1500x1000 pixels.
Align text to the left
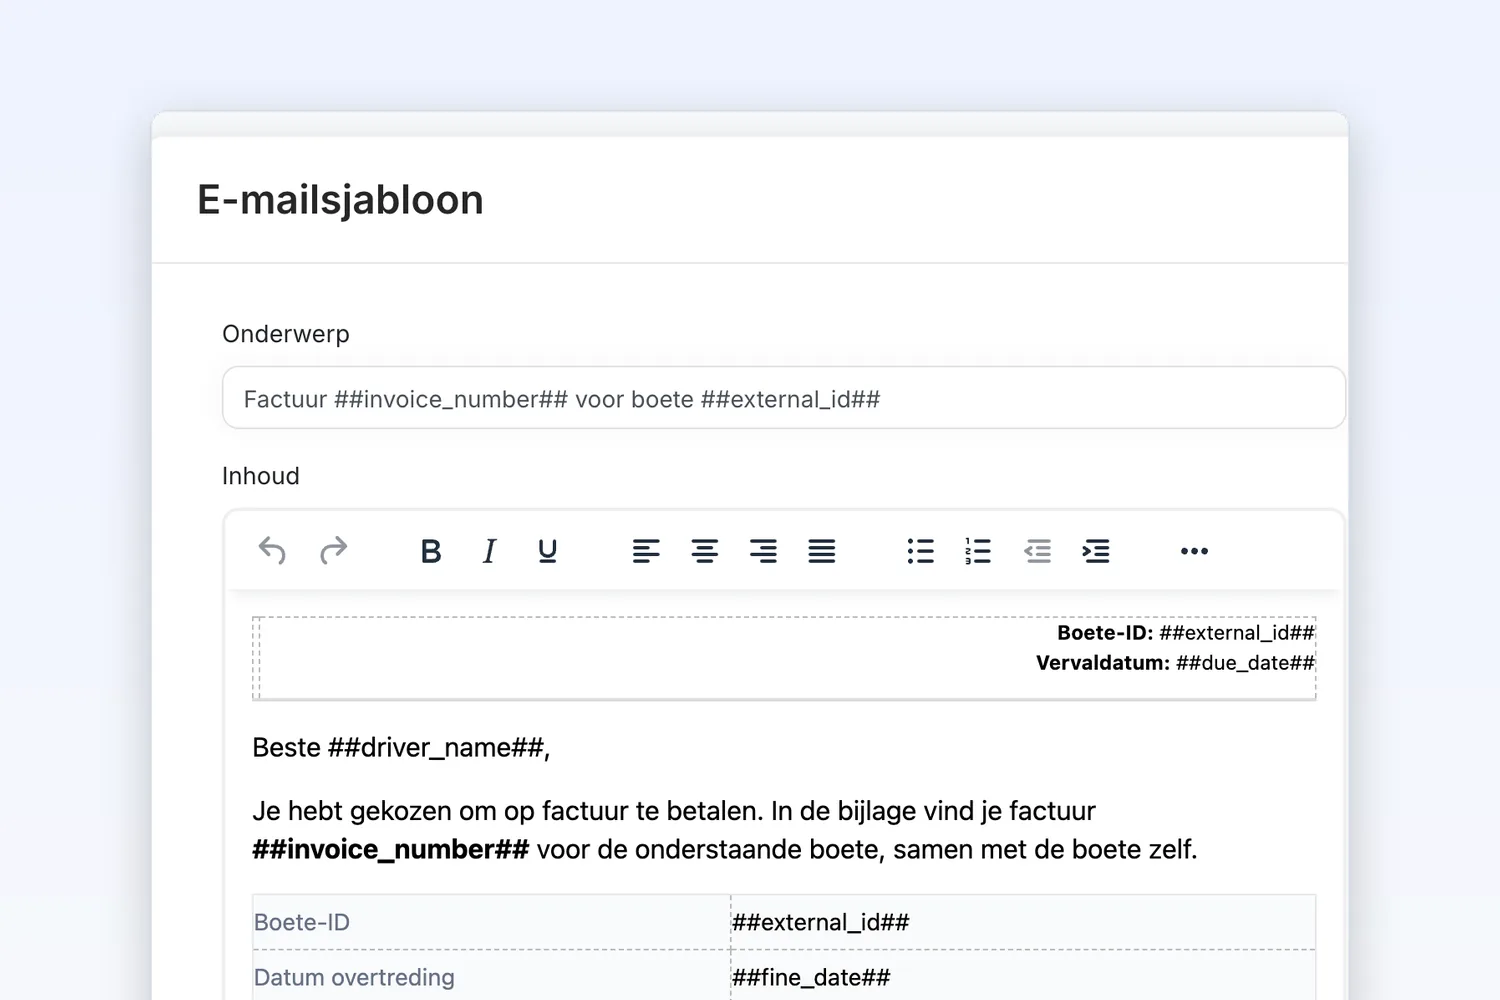[x=646, y=551]
